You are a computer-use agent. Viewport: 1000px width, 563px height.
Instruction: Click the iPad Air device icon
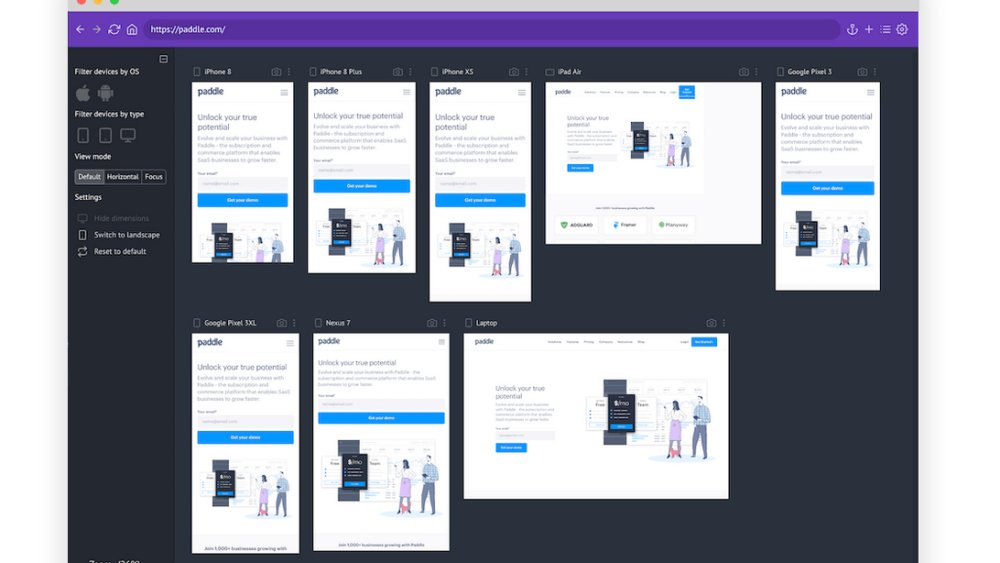click(550, 72)
